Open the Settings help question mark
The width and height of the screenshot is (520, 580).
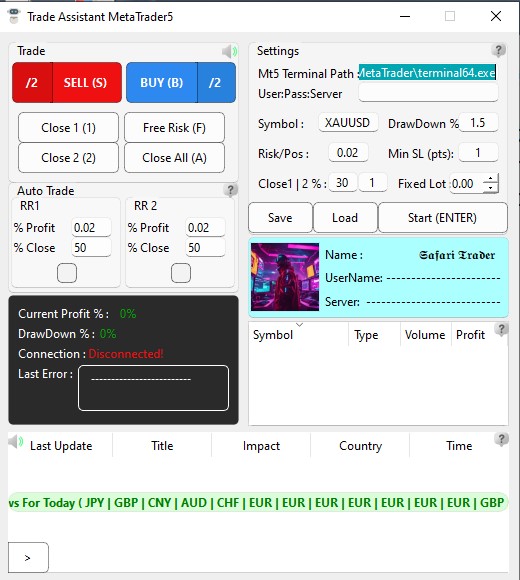[499, 50]
